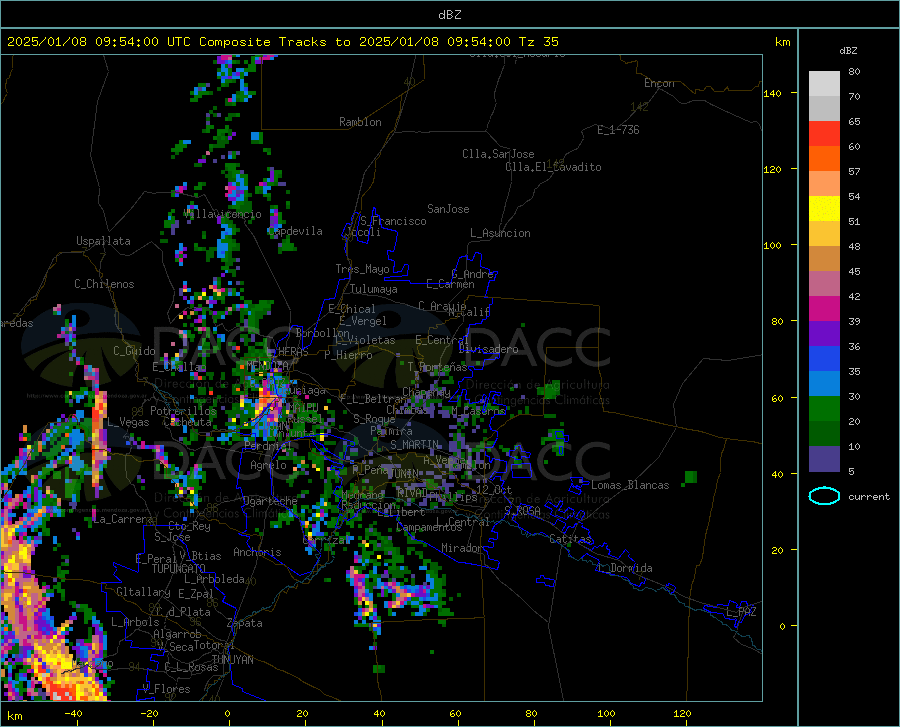Click the 'TUPUNGATO' map label
This screenshot has width=900, height=727.
click(x=179, y=569)
